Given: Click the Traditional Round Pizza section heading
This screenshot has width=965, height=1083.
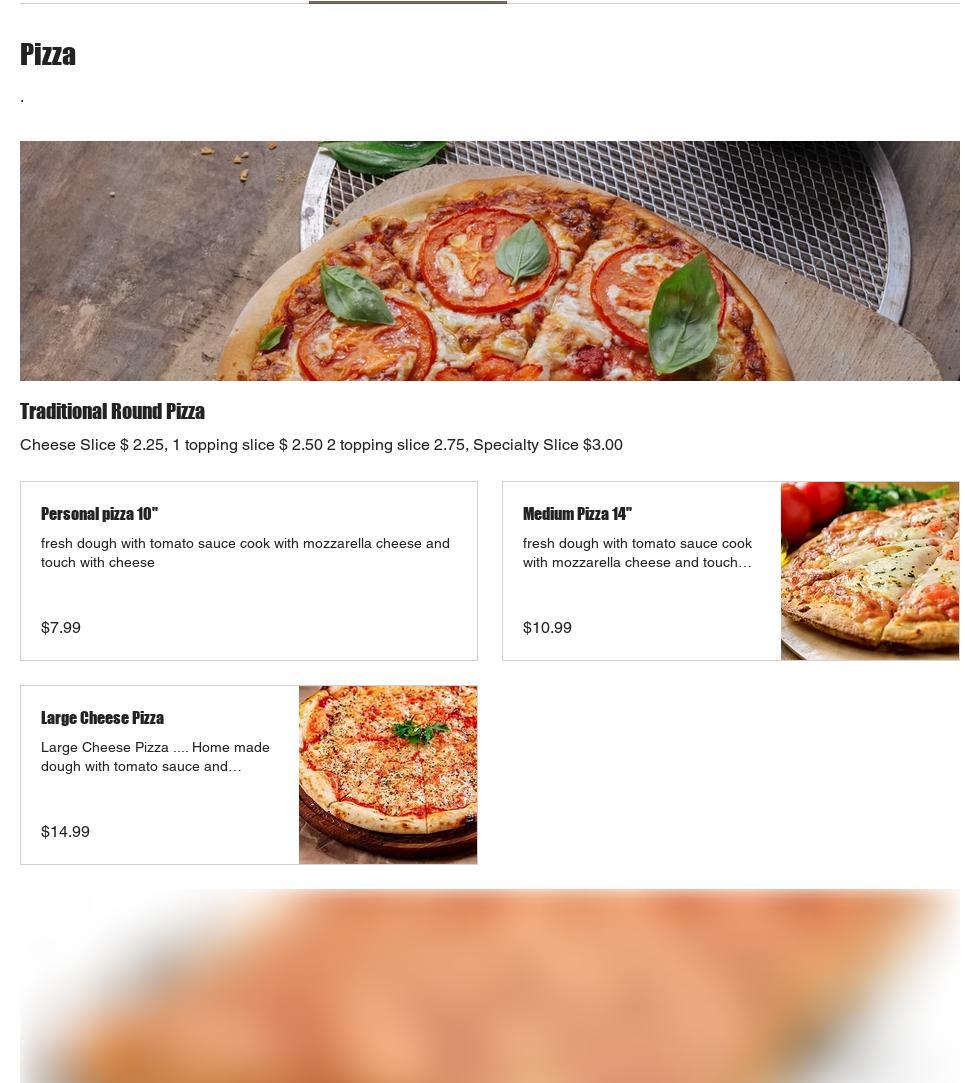Looking at the screenshot, I should pyautogui.click(x=113, y=411).
